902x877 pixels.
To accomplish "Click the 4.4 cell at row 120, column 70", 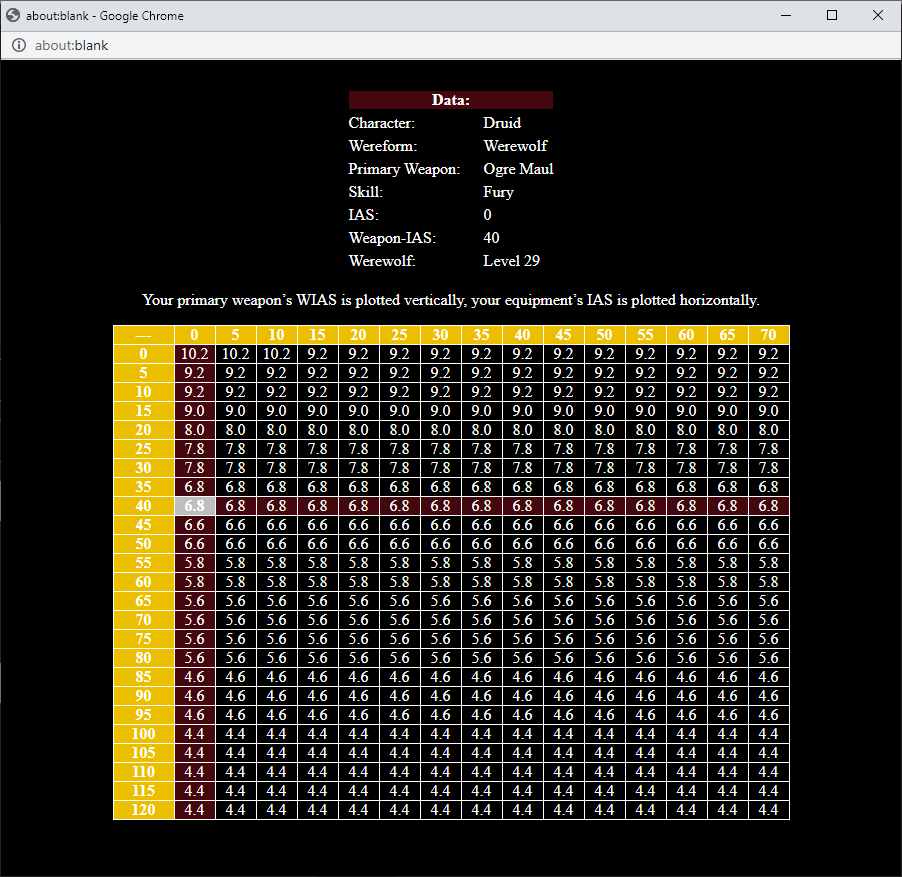I will (768, 810).
